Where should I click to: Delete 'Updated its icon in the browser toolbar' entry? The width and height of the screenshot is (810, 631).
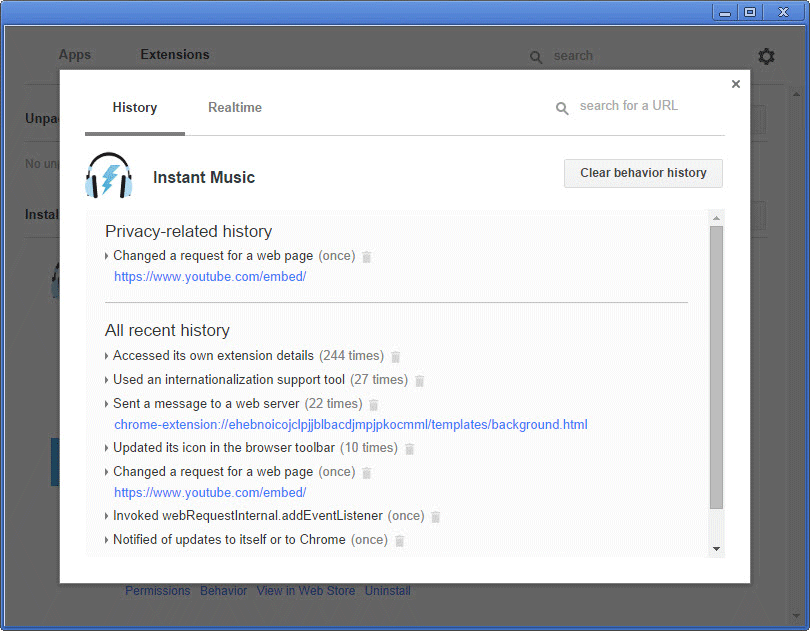[x=409, y=449]
